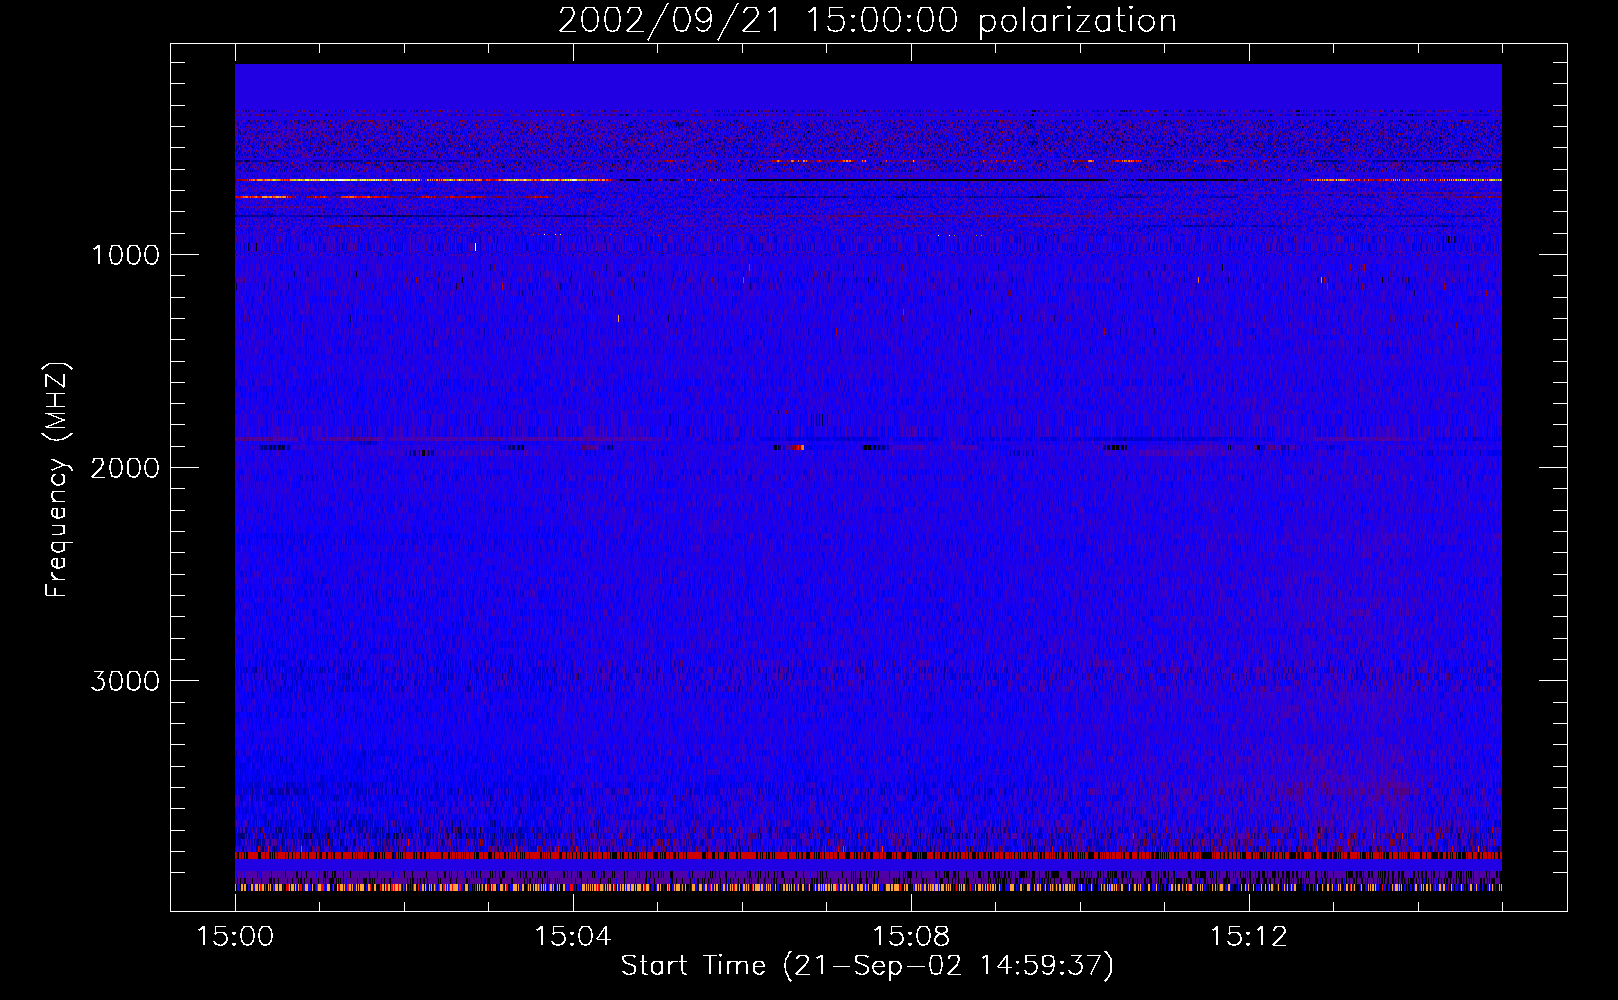Click the plot title "2002/09/21 15:00:00 polarization"
Screen dimensions: 1618x1000
coord(867,21)
